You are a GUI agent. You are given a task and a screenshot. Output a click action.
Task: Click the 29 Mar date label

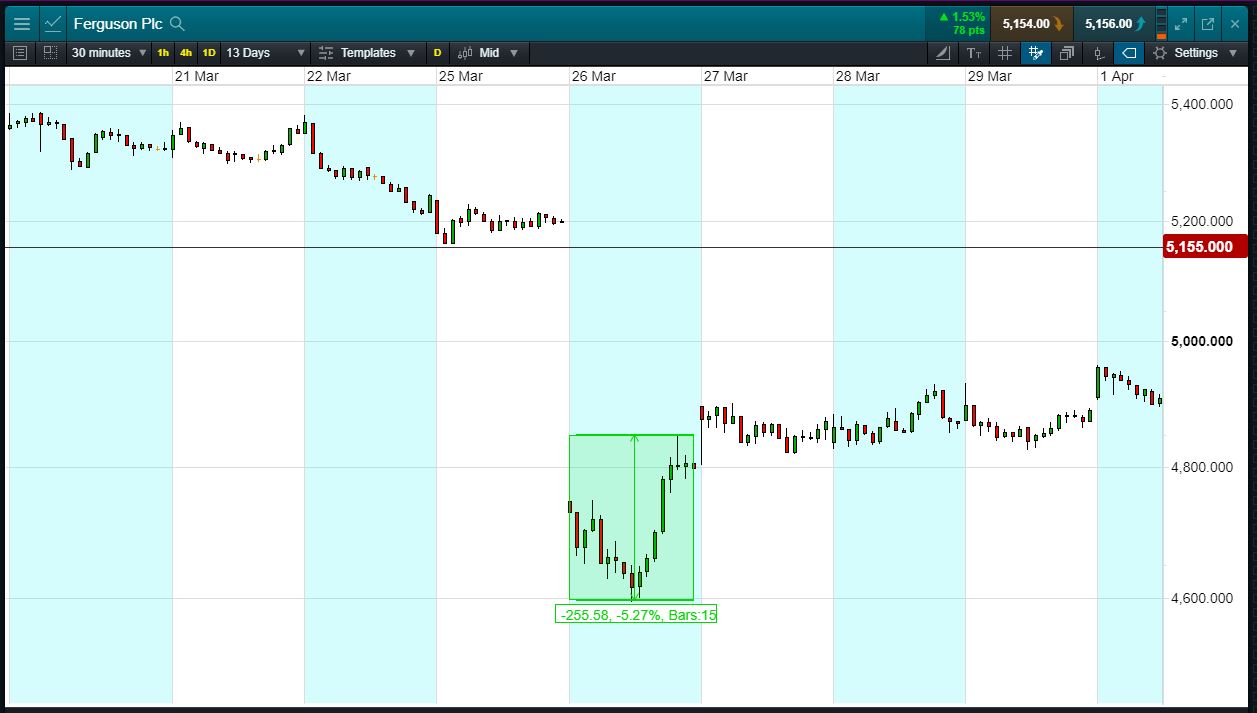[989, 76]
